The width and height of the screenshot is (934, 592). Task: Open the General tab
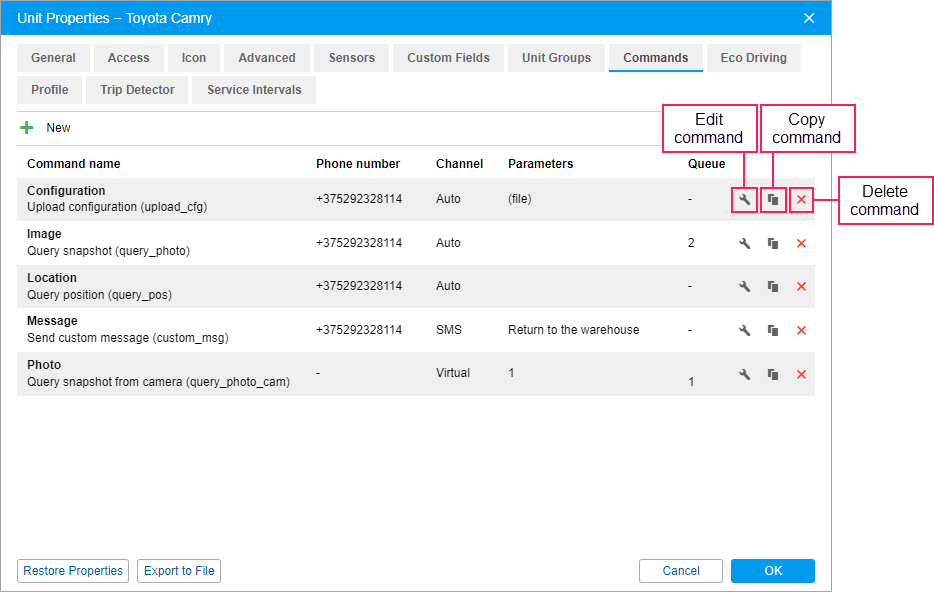pyautogui.click(x=53, y=58)
